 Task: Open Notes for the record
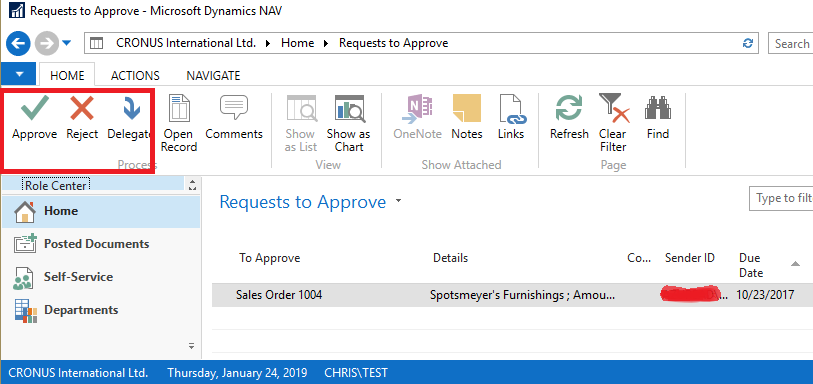click(467, 118)
